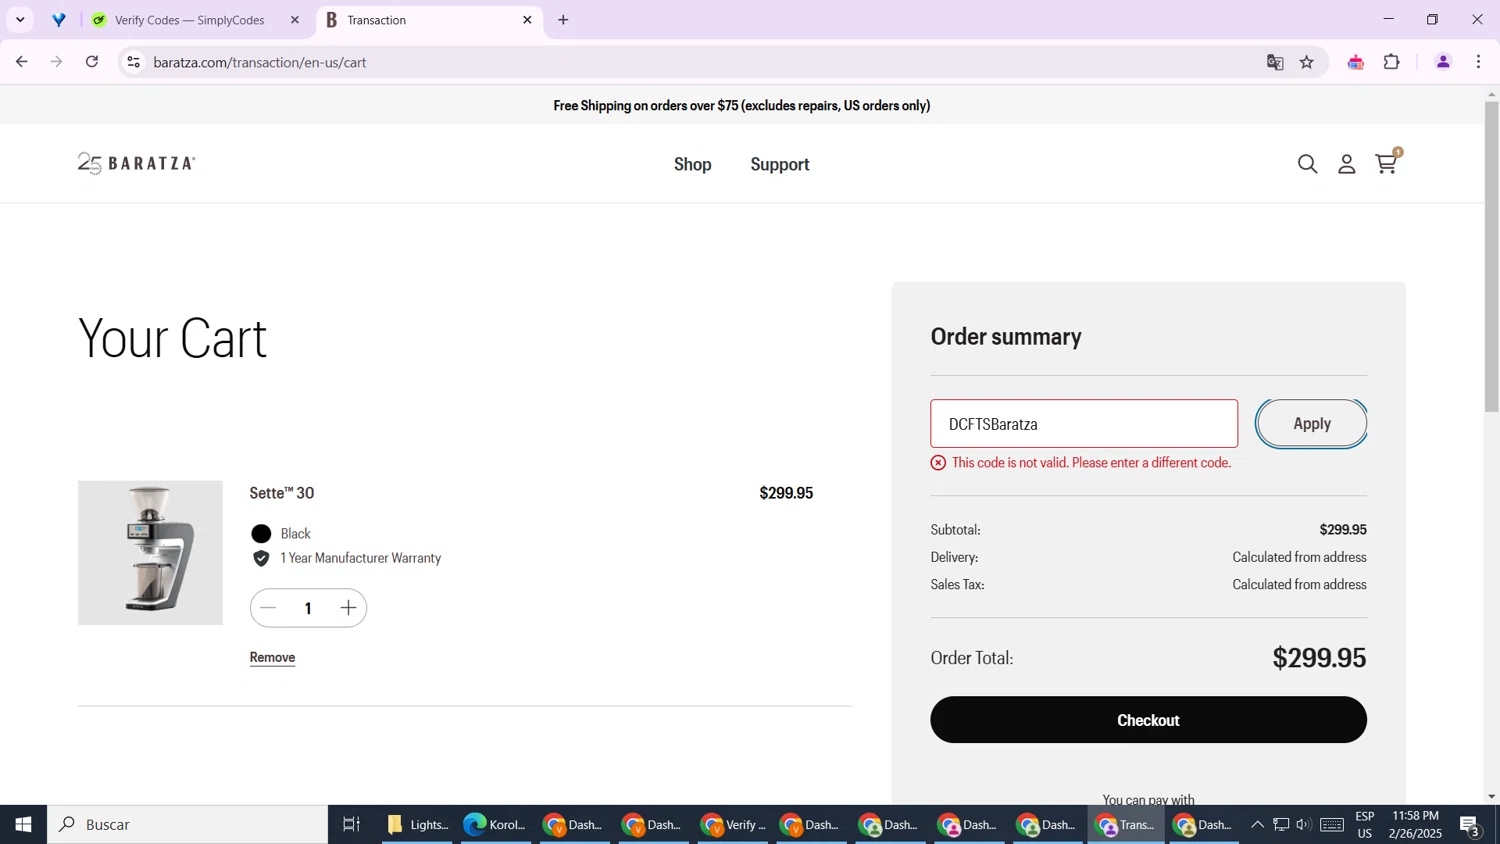This screenshot has height=844, width=1500.
Task: Go back to previous page
Action: tap(21, 62)
